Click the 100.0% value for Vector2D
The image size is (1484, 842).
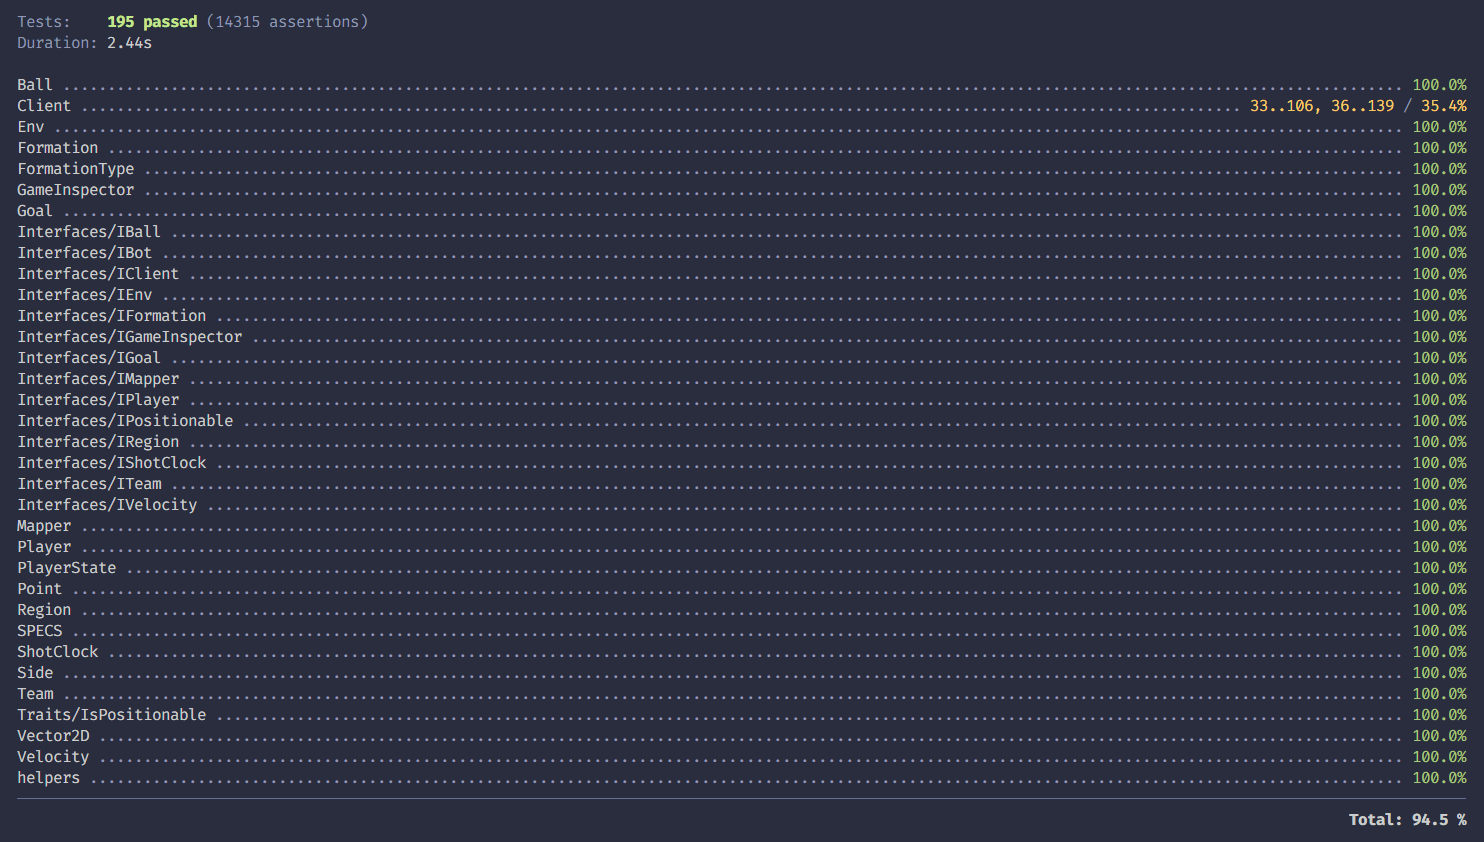pyautogui.click(x=1440, y=736)
